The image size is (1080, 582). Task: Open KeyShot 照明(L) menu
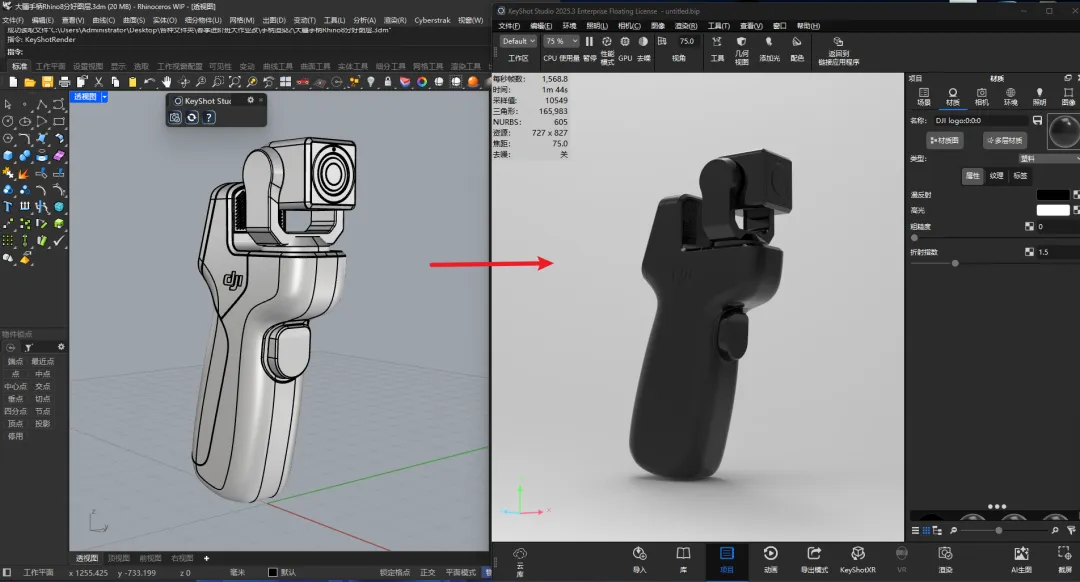pyautogui.click(x=597, y=26)
